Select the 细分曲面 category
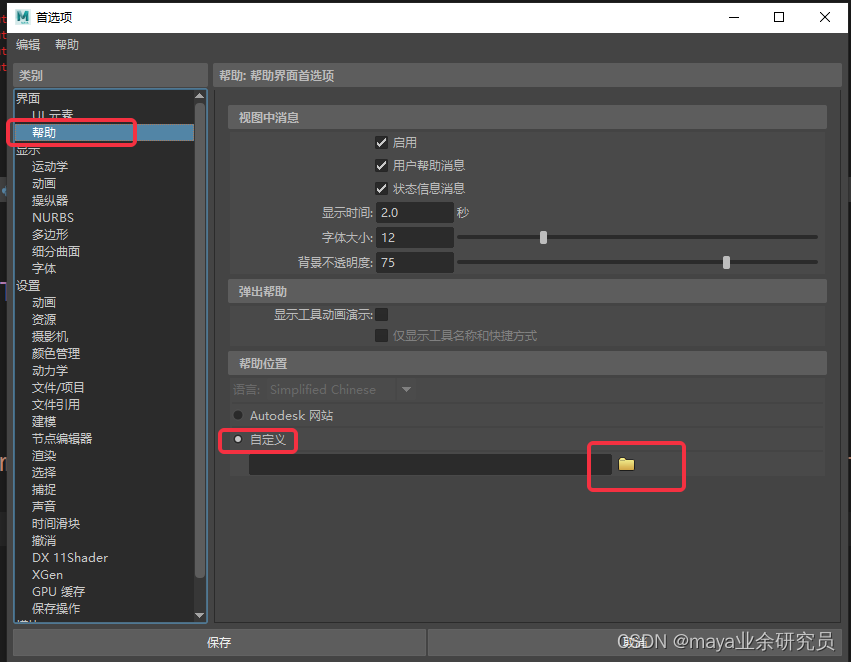Viewport: 851px width, 662px height. 56,251
